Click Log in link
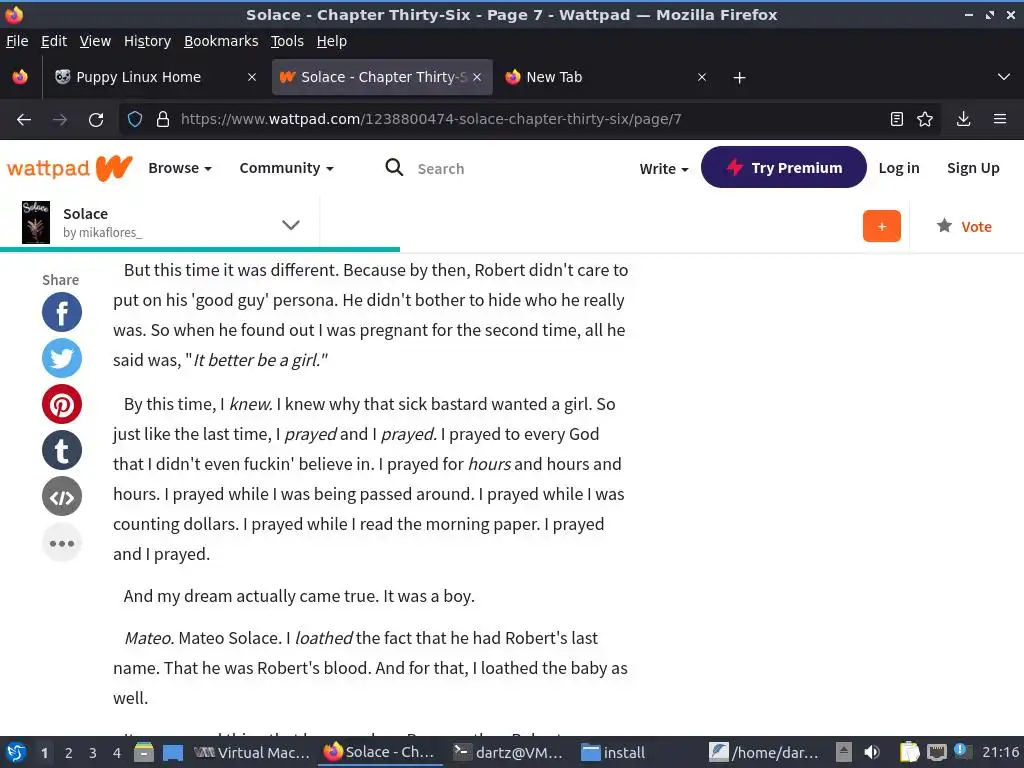1024x768 pixels. point(899,168)
